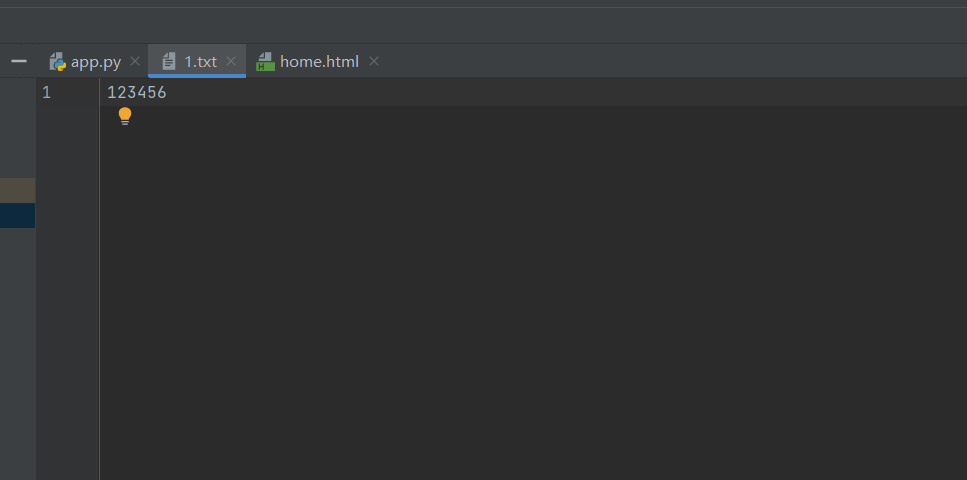967x480 pixels.
Task: Click the green HTML file icon on home.html tab
Action: (265, 62)
